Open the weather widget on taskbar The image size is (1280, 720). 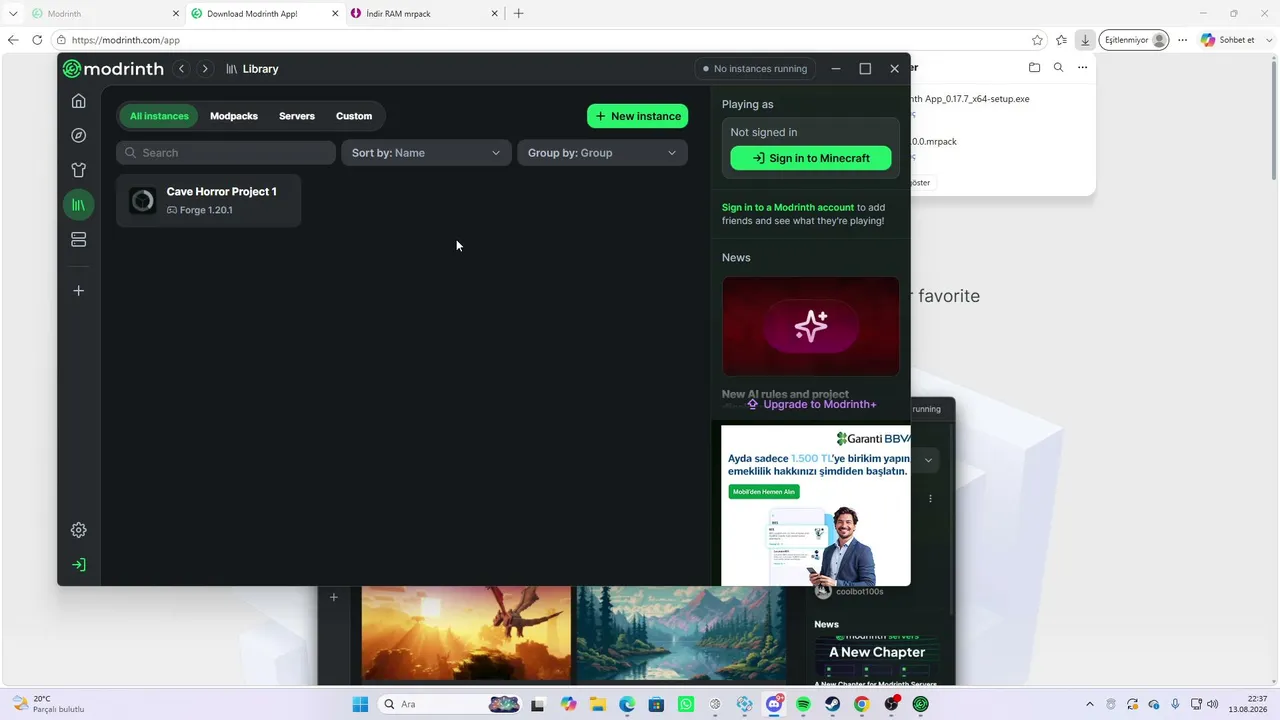(x=48, y=704)
